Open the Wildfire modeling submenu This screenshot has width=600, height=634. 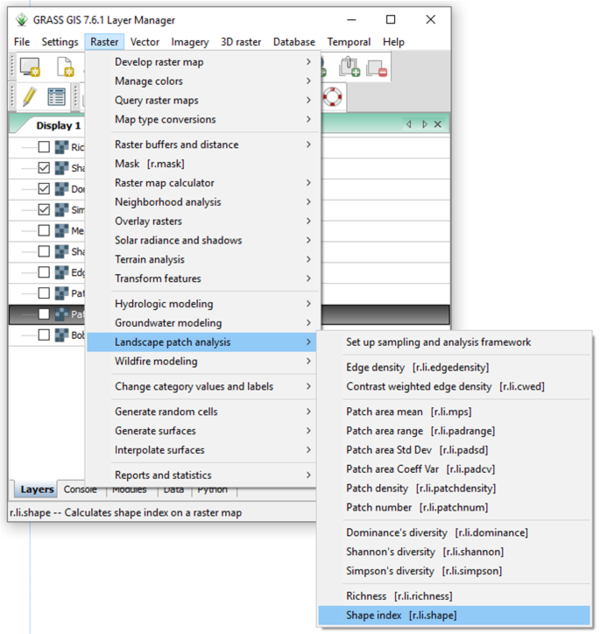pos(203,361)
